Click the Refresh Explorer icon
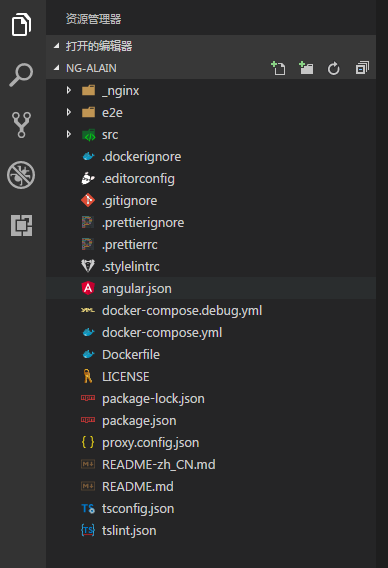This screenshot has width=388, height=568. click(x=334, y=68)
